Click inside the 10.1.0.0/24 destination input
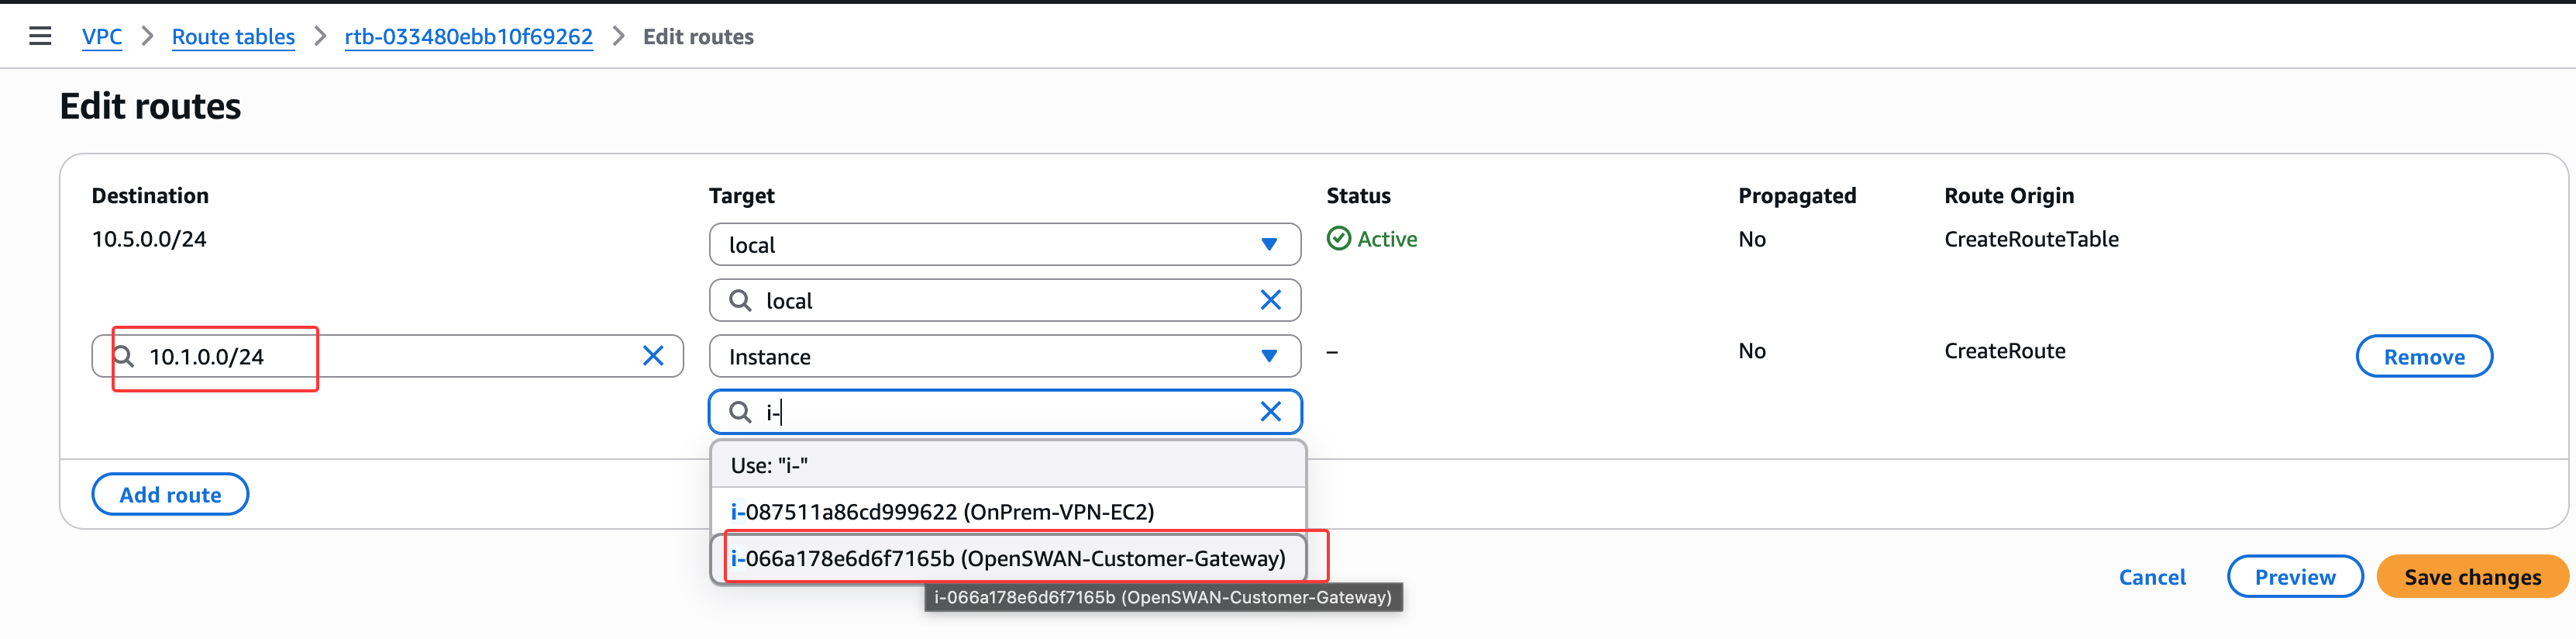 400,357
